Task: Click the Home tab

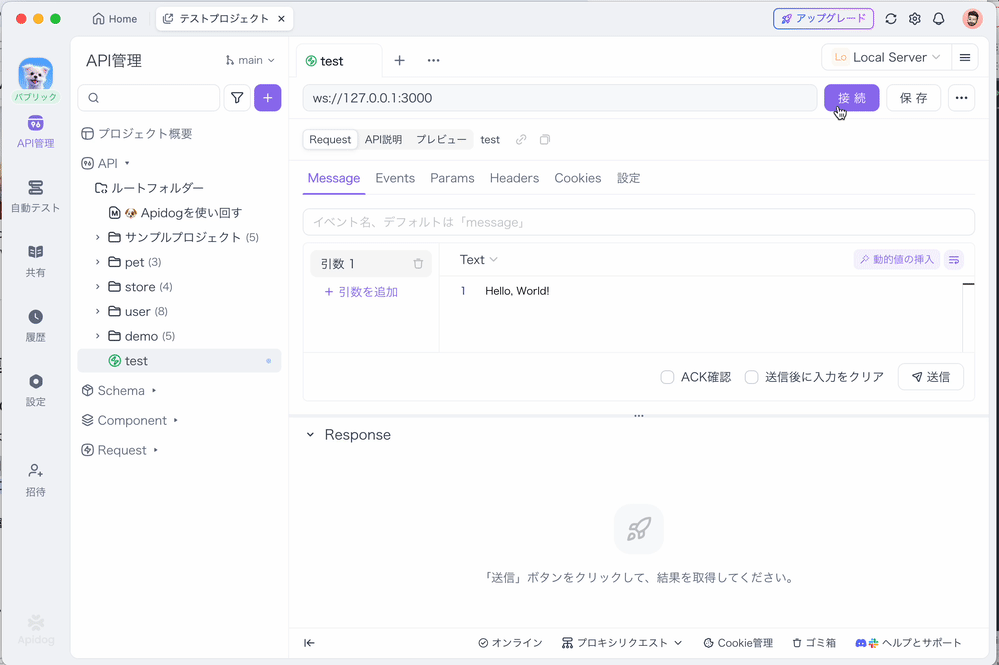Action: [x=115, y=18]
